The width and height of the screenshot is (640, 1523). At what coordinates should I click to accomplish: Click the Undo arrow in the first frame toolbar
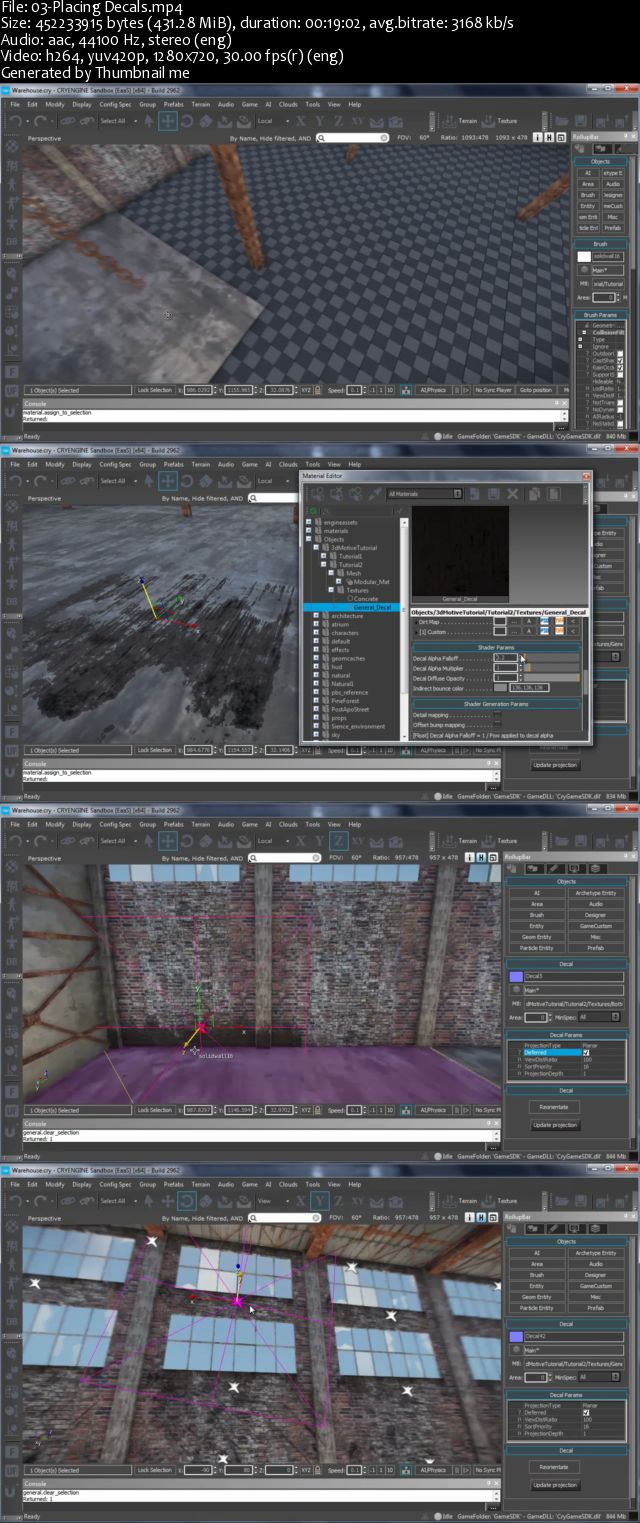pos(16,121)
